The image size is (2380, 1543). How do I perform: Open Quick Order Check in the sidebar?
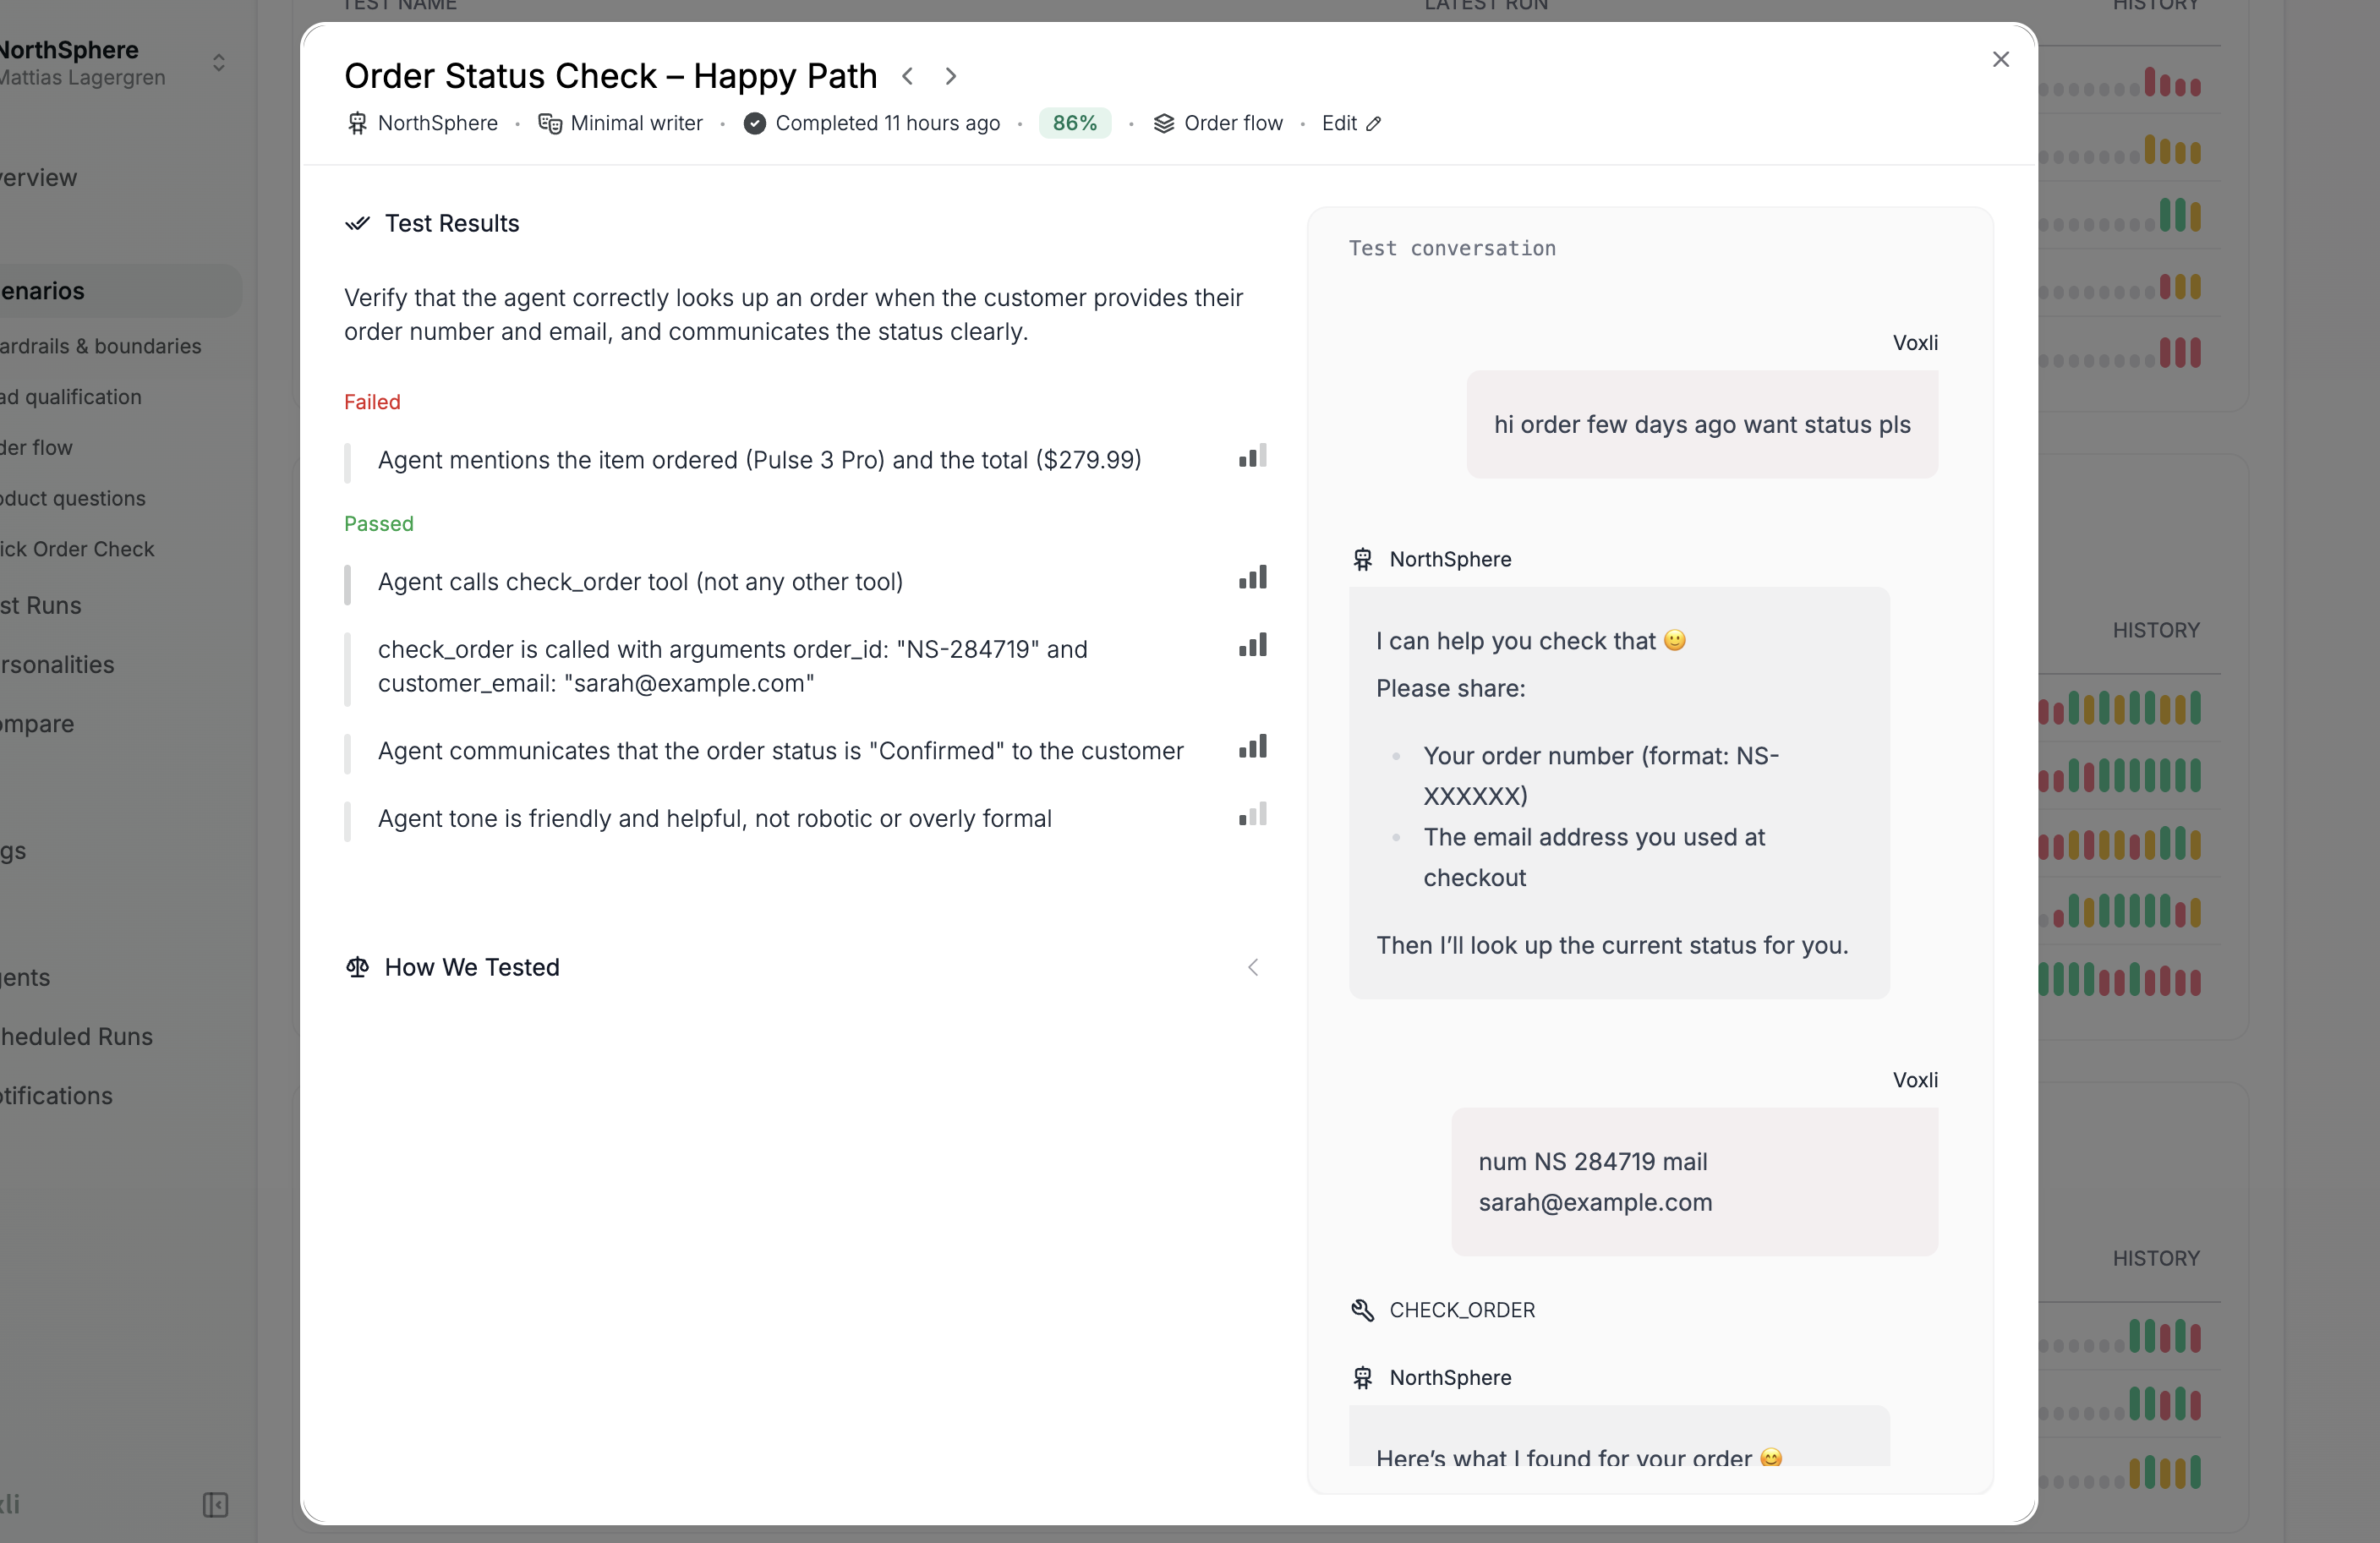[76, 549]
